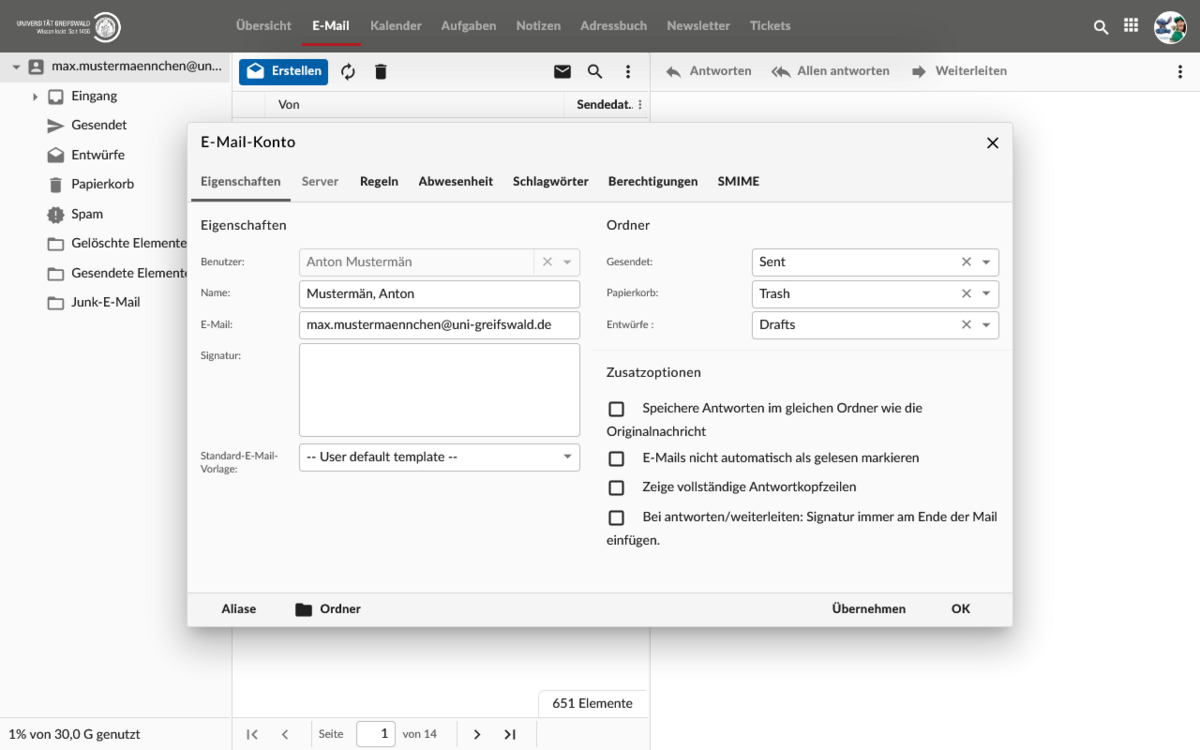1200x750 pixels.
Task: Expand the Standard-E-Mail-Vorlage dropdown
Action: click(x=567, y=457)
